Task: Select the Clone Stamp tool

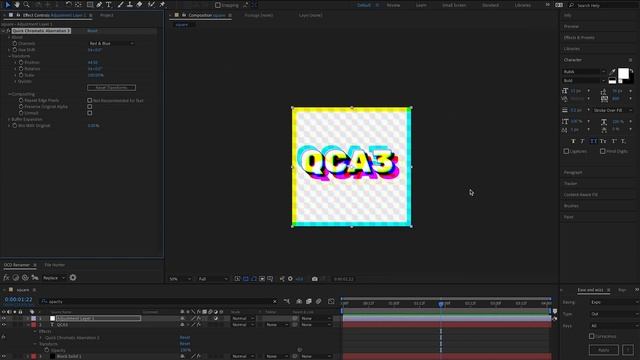Action: pyautogui.click(x=130, y=4)
